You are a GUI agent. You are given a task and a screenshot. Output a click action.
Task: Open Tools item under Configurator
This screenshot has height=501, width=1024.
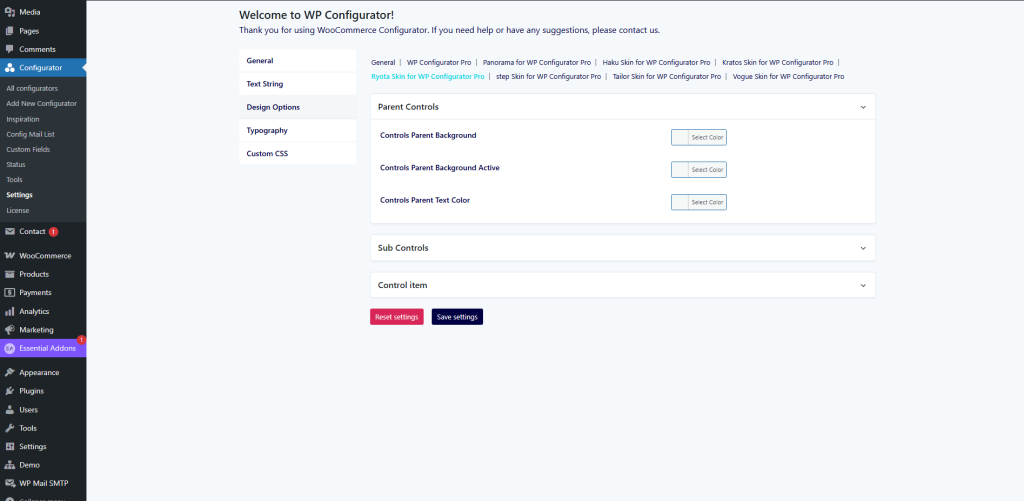click(14, 180)
